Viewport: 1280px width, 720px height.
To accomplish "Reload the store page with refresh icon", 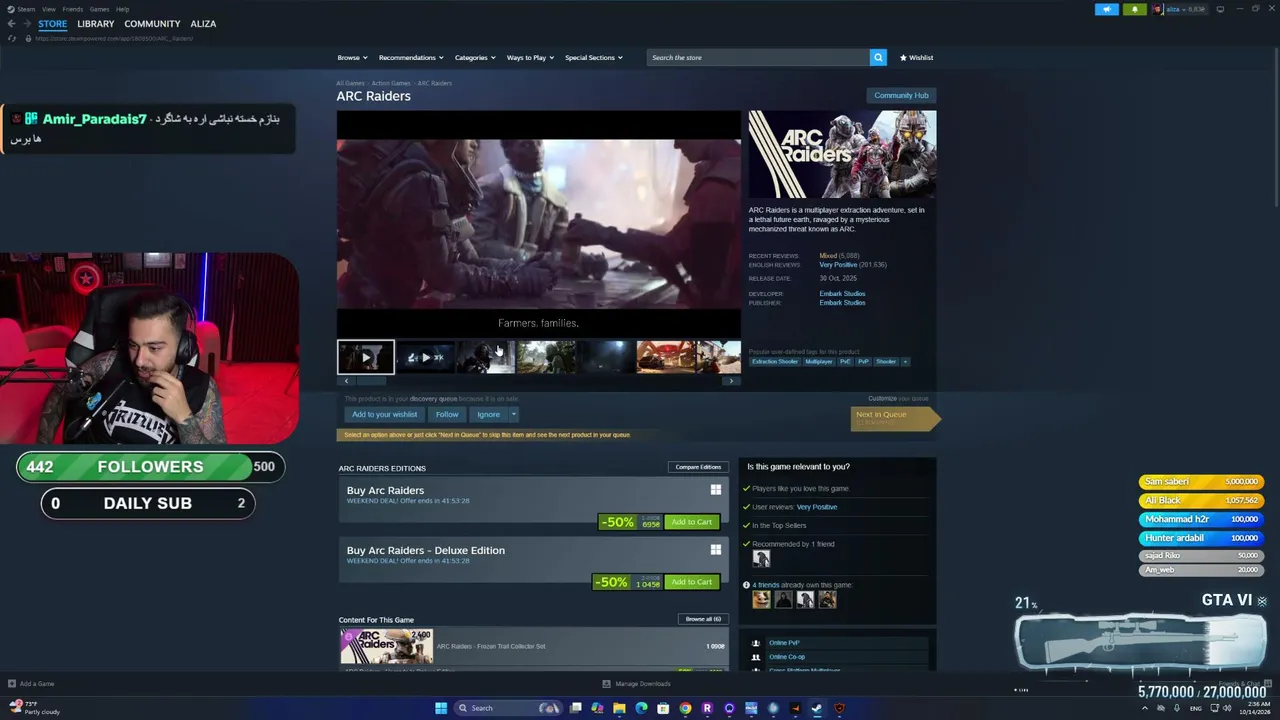I will (x=12, y=38).
